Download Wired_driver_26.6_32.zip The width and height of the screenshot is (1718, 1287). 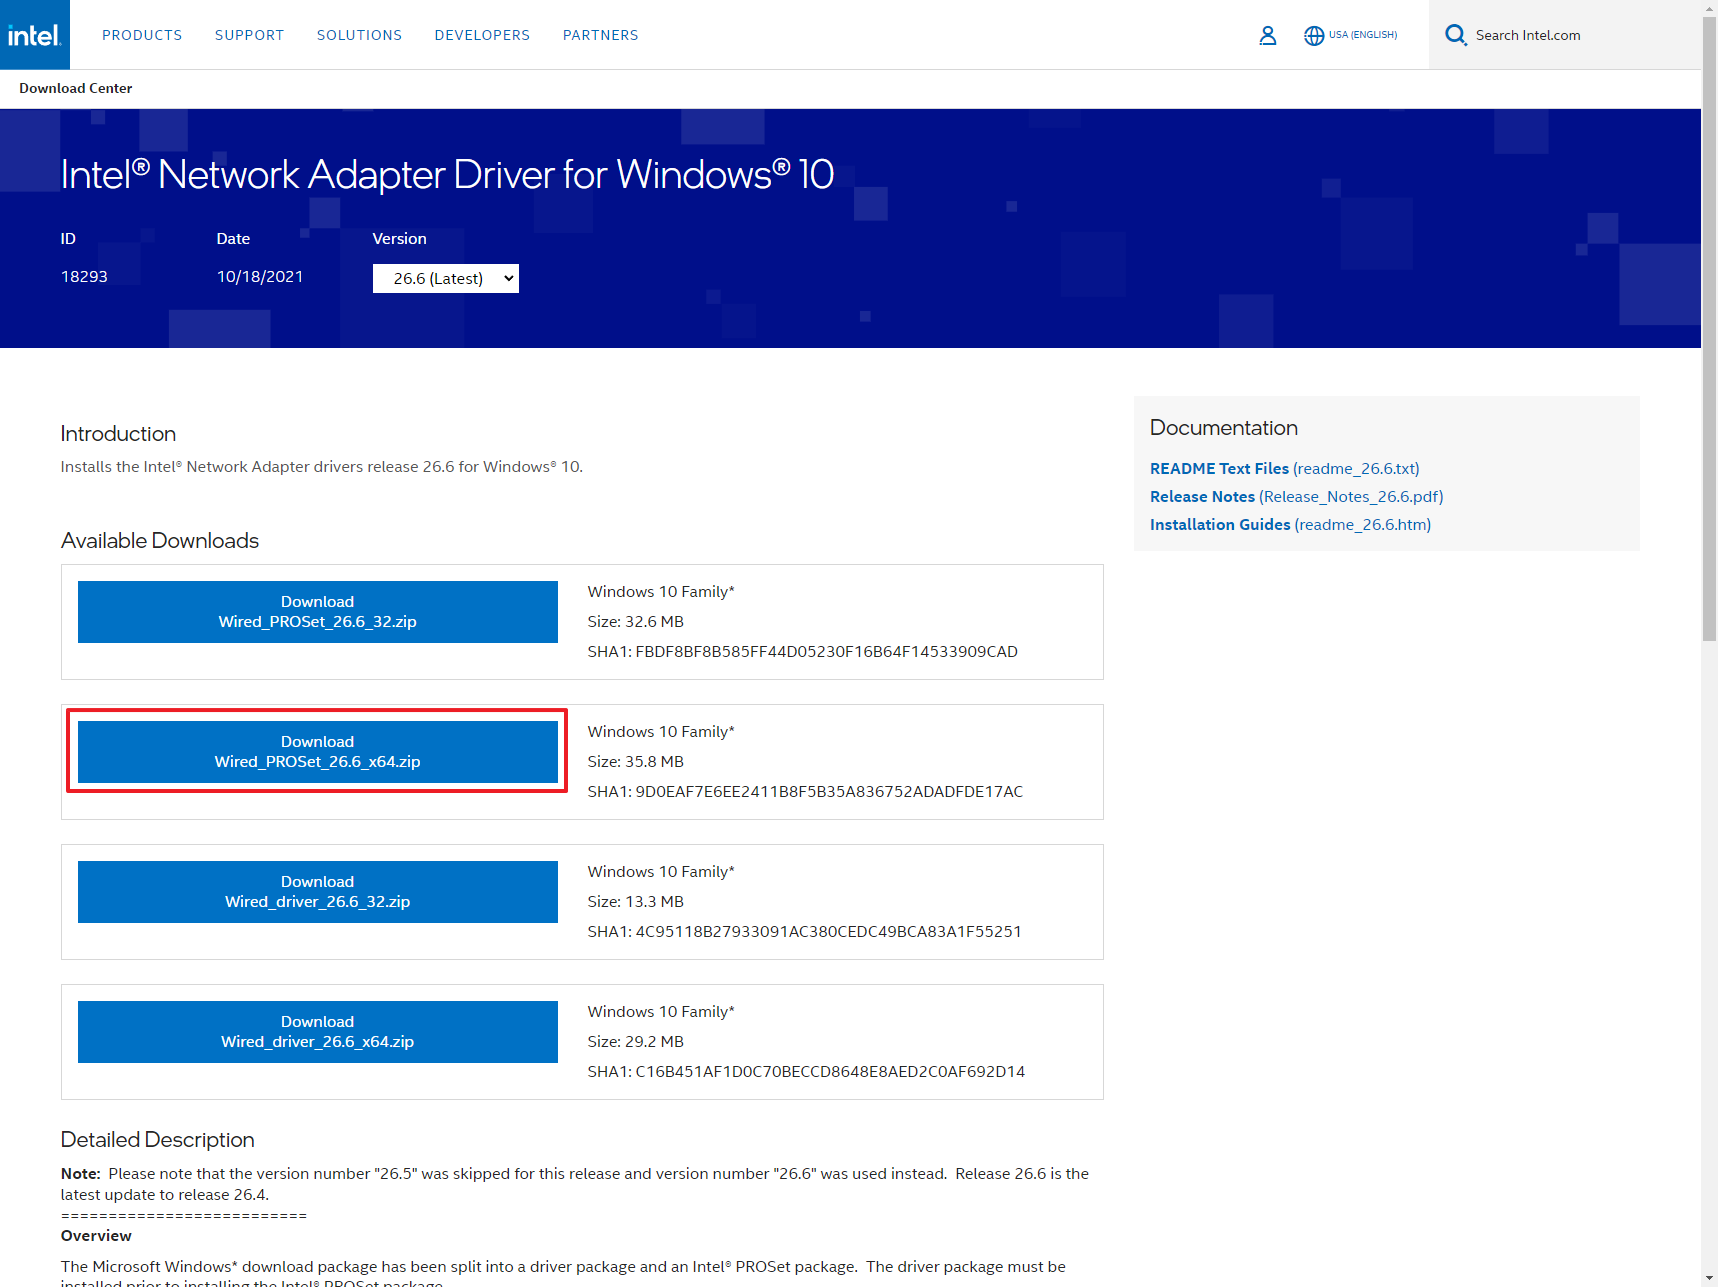pyautogui.click(x=318, y=892)
